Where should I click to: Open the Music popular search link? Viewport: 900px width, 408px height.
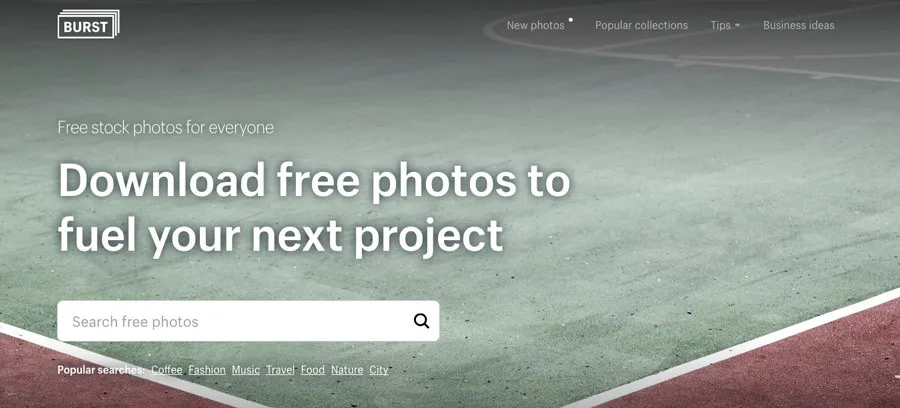(246, 370)
